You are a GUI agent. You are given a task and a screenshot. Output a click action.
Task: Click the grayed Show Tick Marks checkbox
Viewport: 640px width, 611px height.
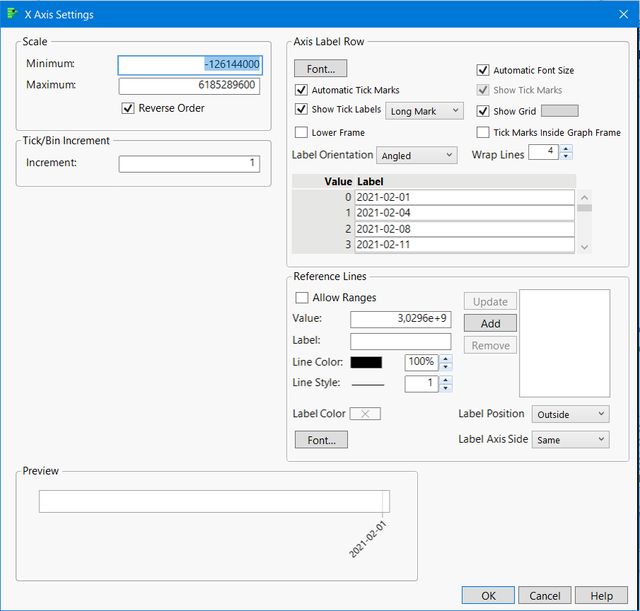pos(483,90)
